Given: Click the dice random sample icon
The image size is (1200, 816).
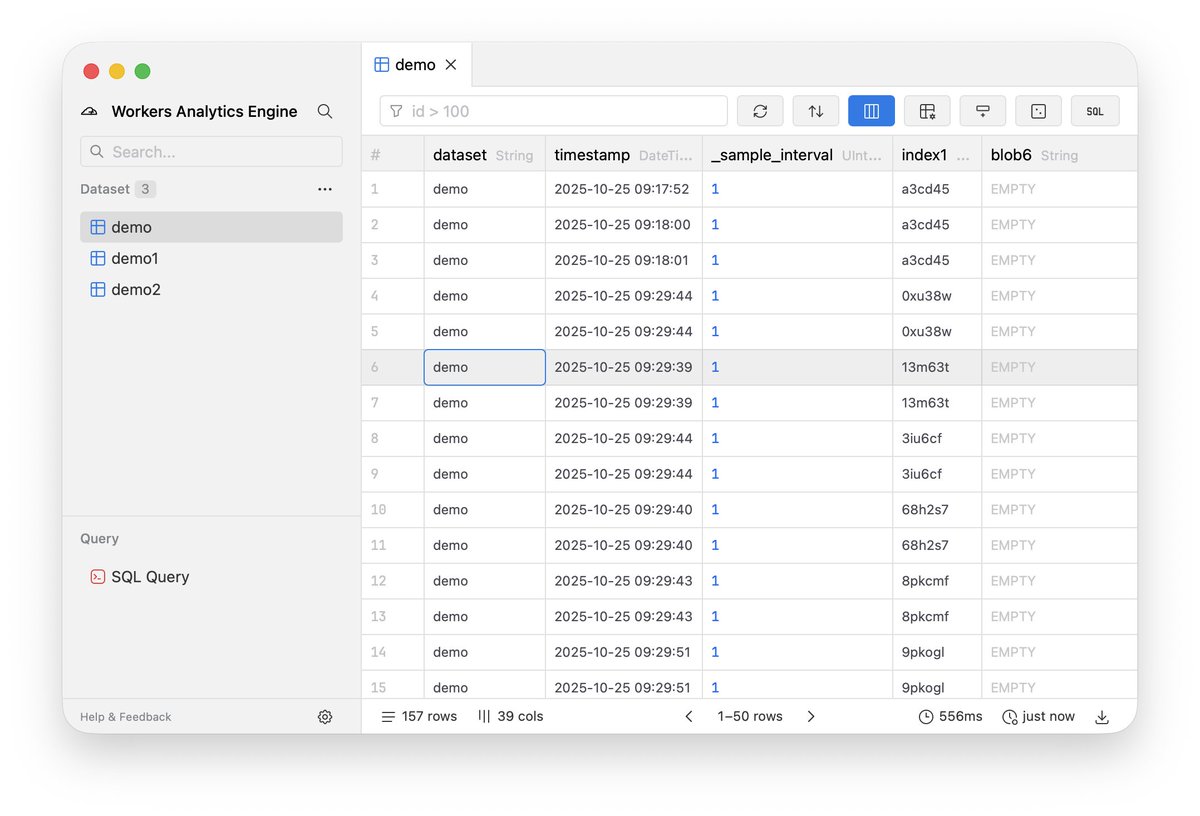Looking at the screenshot, I should pyautogui.click(x=1038, y=111).
